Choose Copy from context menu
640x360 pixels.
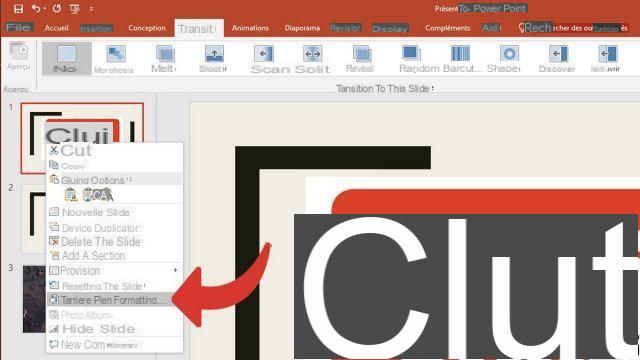pos(114,166)
